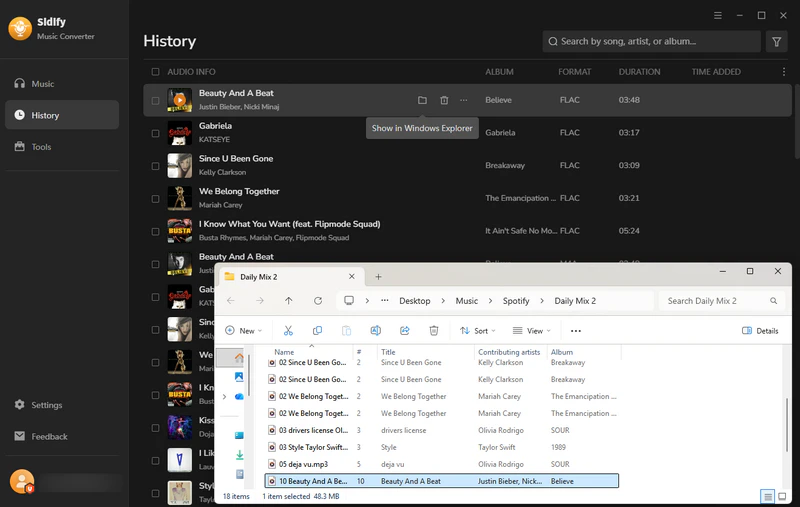Check the box for Since U Been Gone
800x507 pixels.
155,166
